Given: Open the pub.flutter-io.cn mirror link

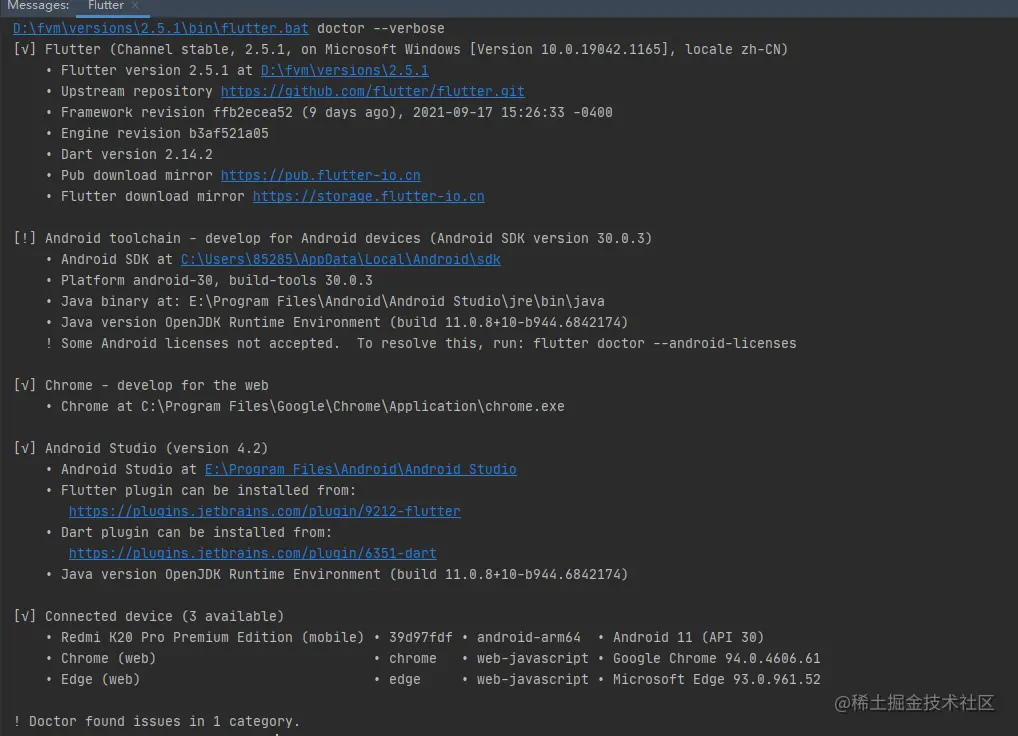Looking at the screenshot, I should point(321,175).
